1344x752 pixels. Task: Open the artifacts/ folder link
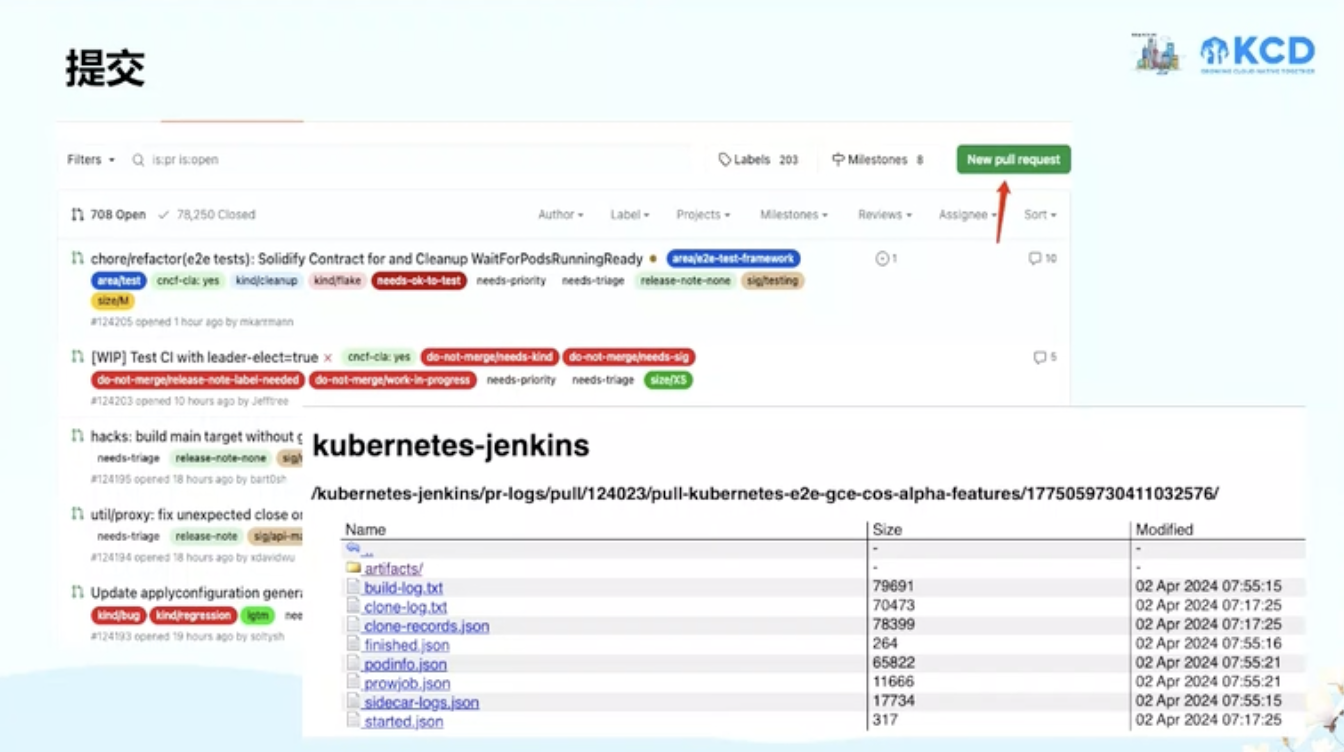393,569
